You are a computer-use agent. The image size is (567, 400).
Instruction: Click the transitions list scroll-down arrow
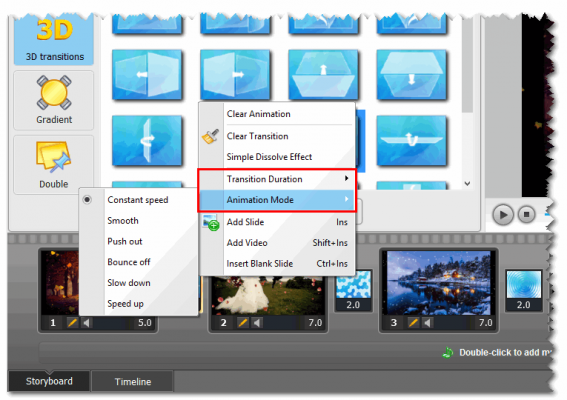[467, 184]
